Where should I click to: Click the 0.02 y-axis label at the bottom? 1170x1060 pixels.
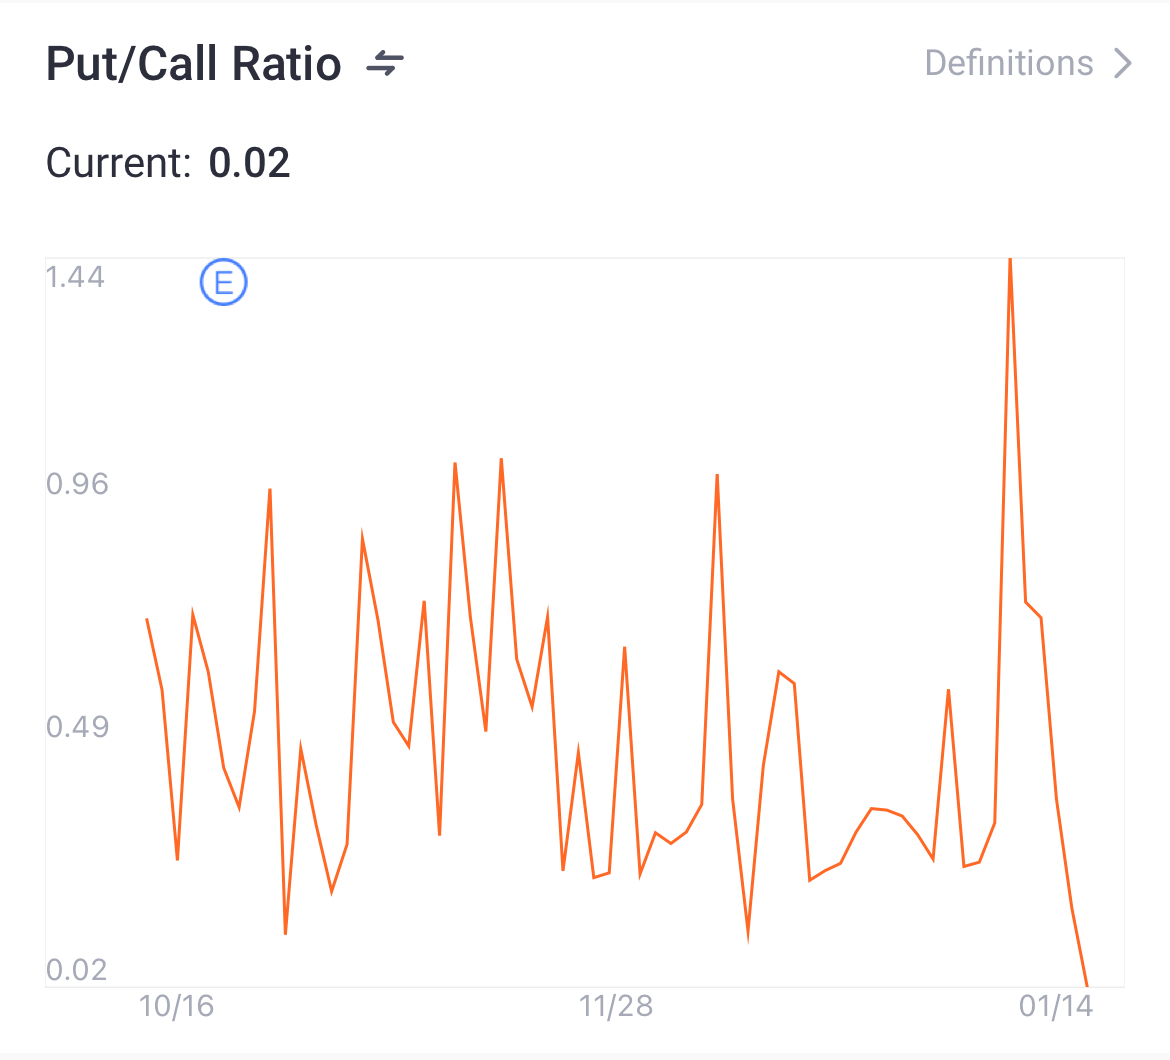(x=75, y=970)
